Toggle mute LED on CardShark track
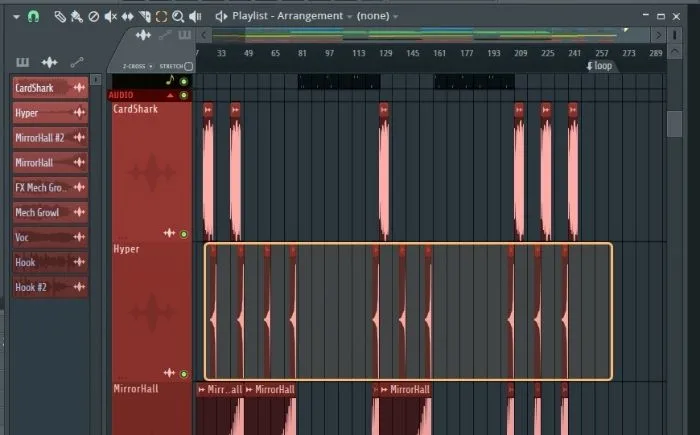Image resolution: width=700 pixels, height=435 pixels. click(x=183, y=234)
